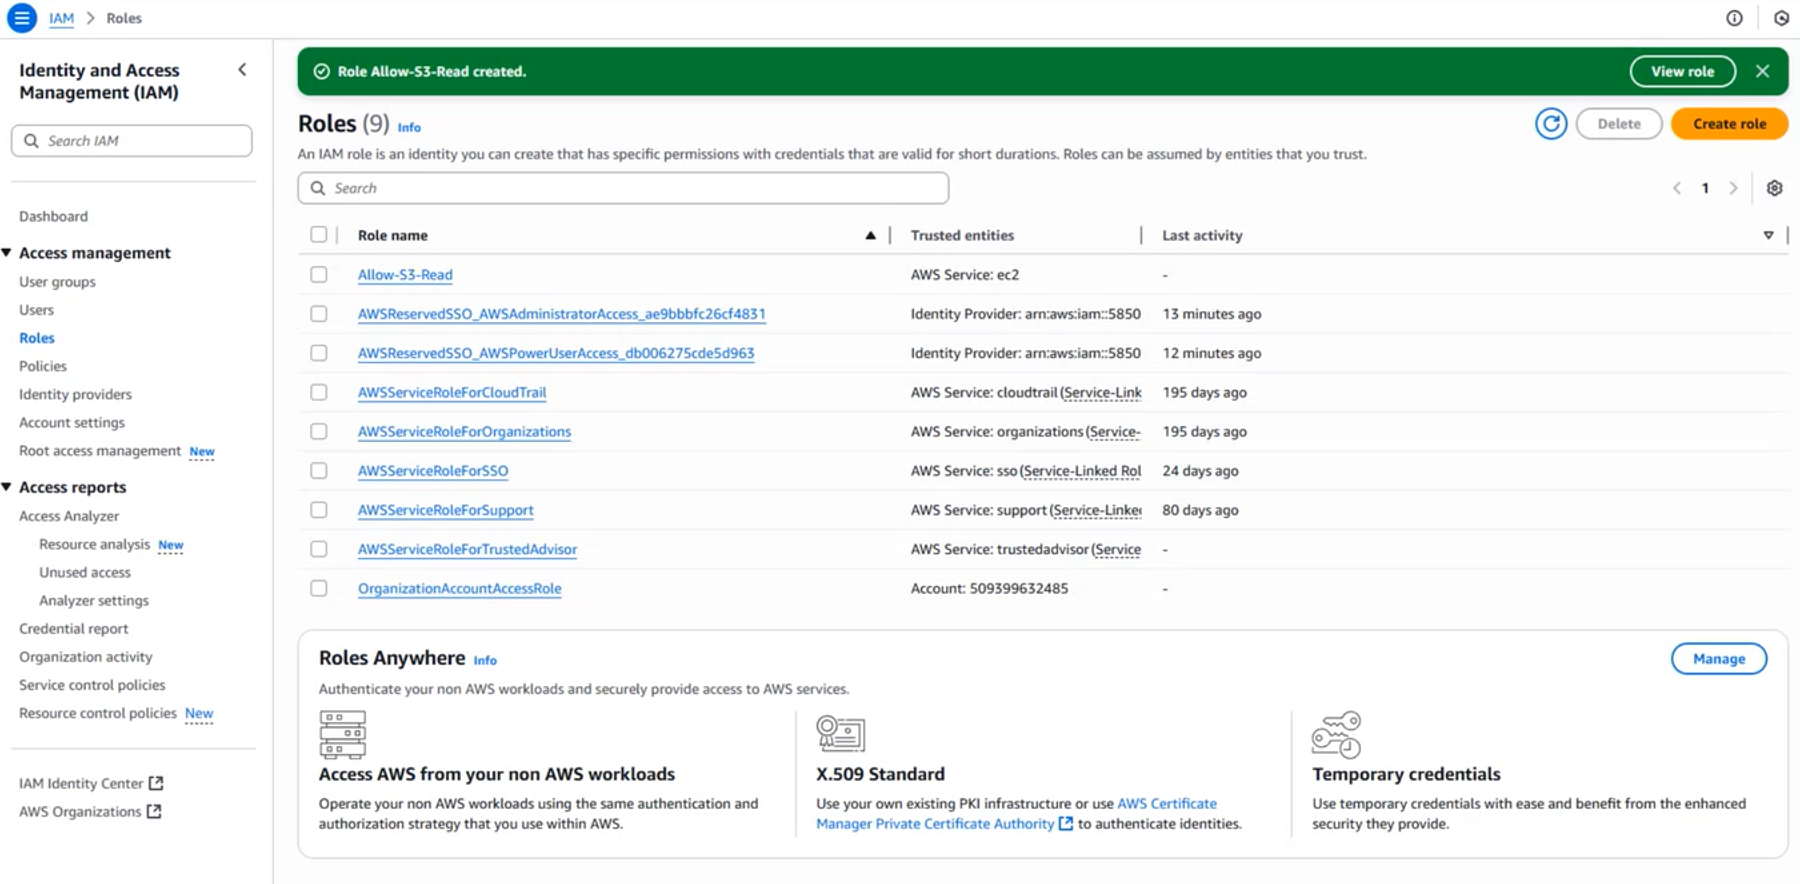This screenshot has height=884, width=1800.
Task: Go to Users in sidebar
Action: [x=36, y=310]
